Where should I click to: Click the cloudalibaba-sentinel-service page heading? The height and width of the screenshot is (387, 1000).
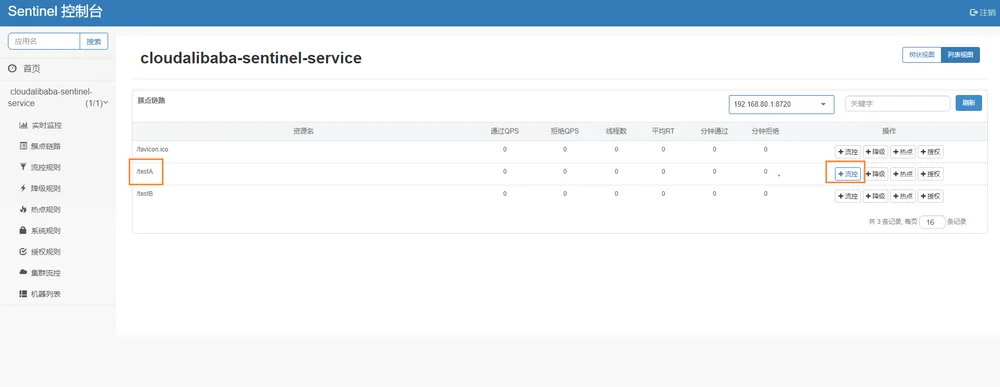pyautogui.click(x=251, y=59)
